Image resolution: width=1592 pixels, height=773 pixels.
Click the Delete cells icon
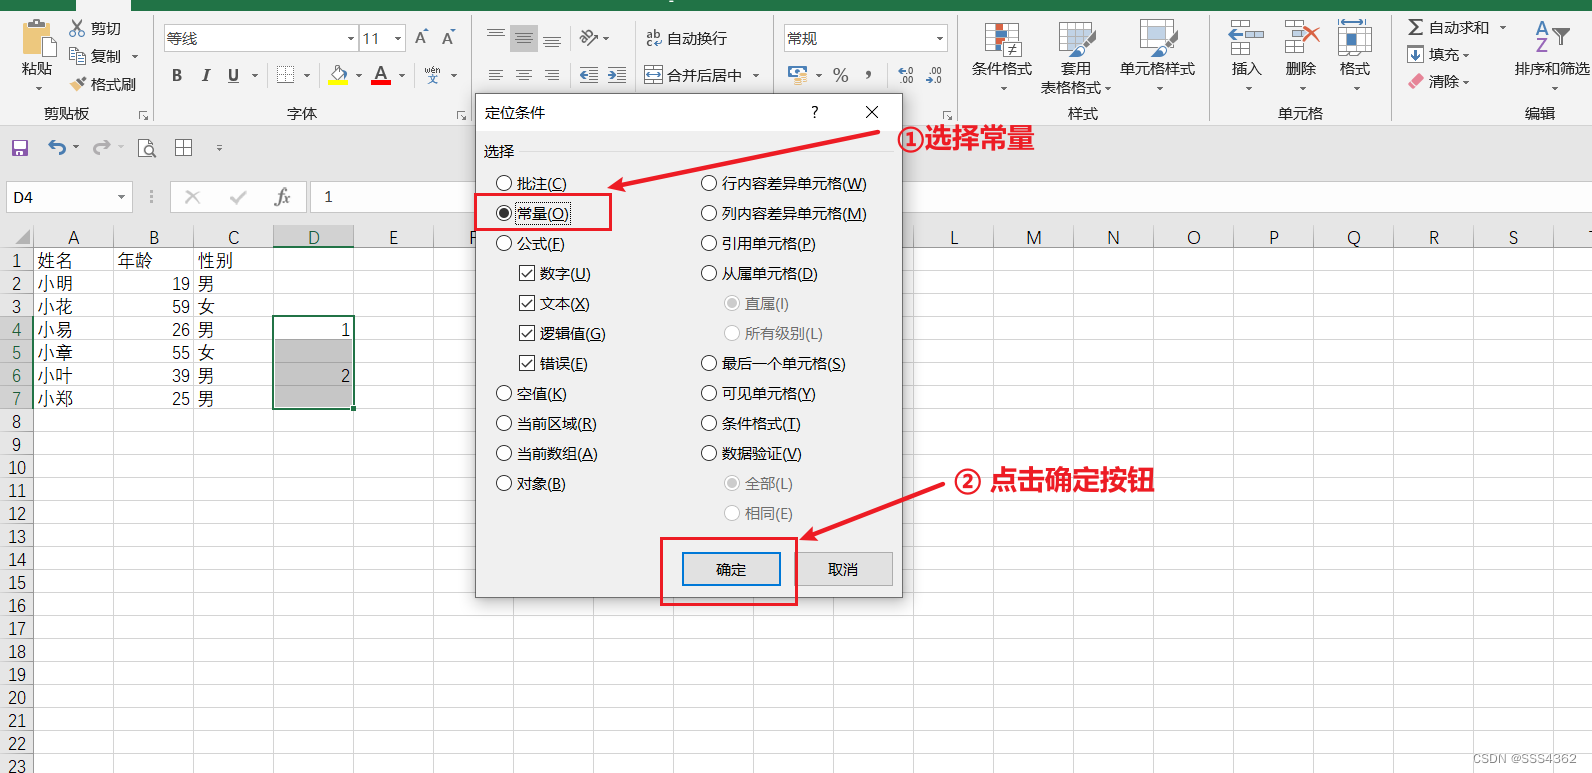tap(1301, 39)
